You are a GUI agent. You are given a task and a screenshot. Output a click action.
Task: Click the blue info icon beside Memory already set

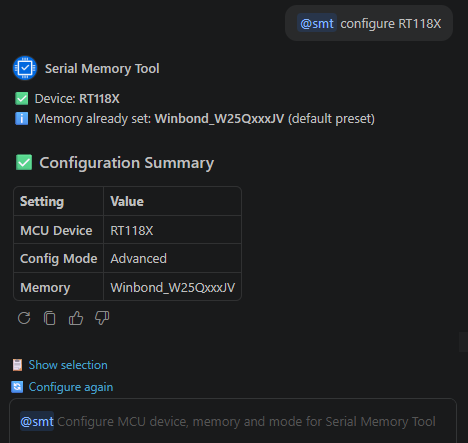coord(22,119)
